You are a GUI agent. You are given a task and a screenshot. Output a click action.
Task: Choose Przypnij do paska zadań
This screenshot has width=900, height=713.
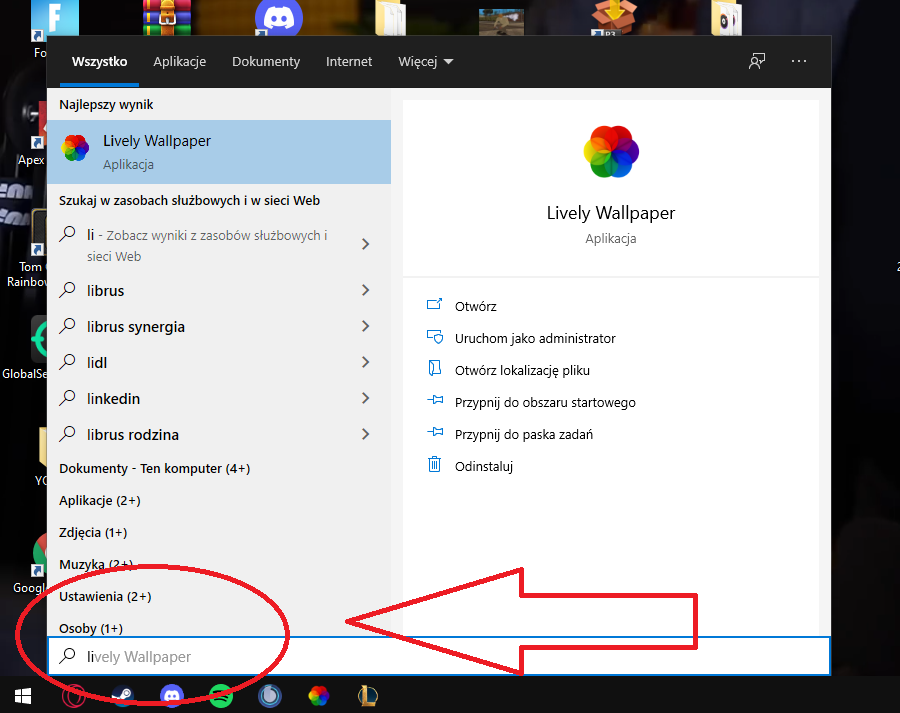523,435
